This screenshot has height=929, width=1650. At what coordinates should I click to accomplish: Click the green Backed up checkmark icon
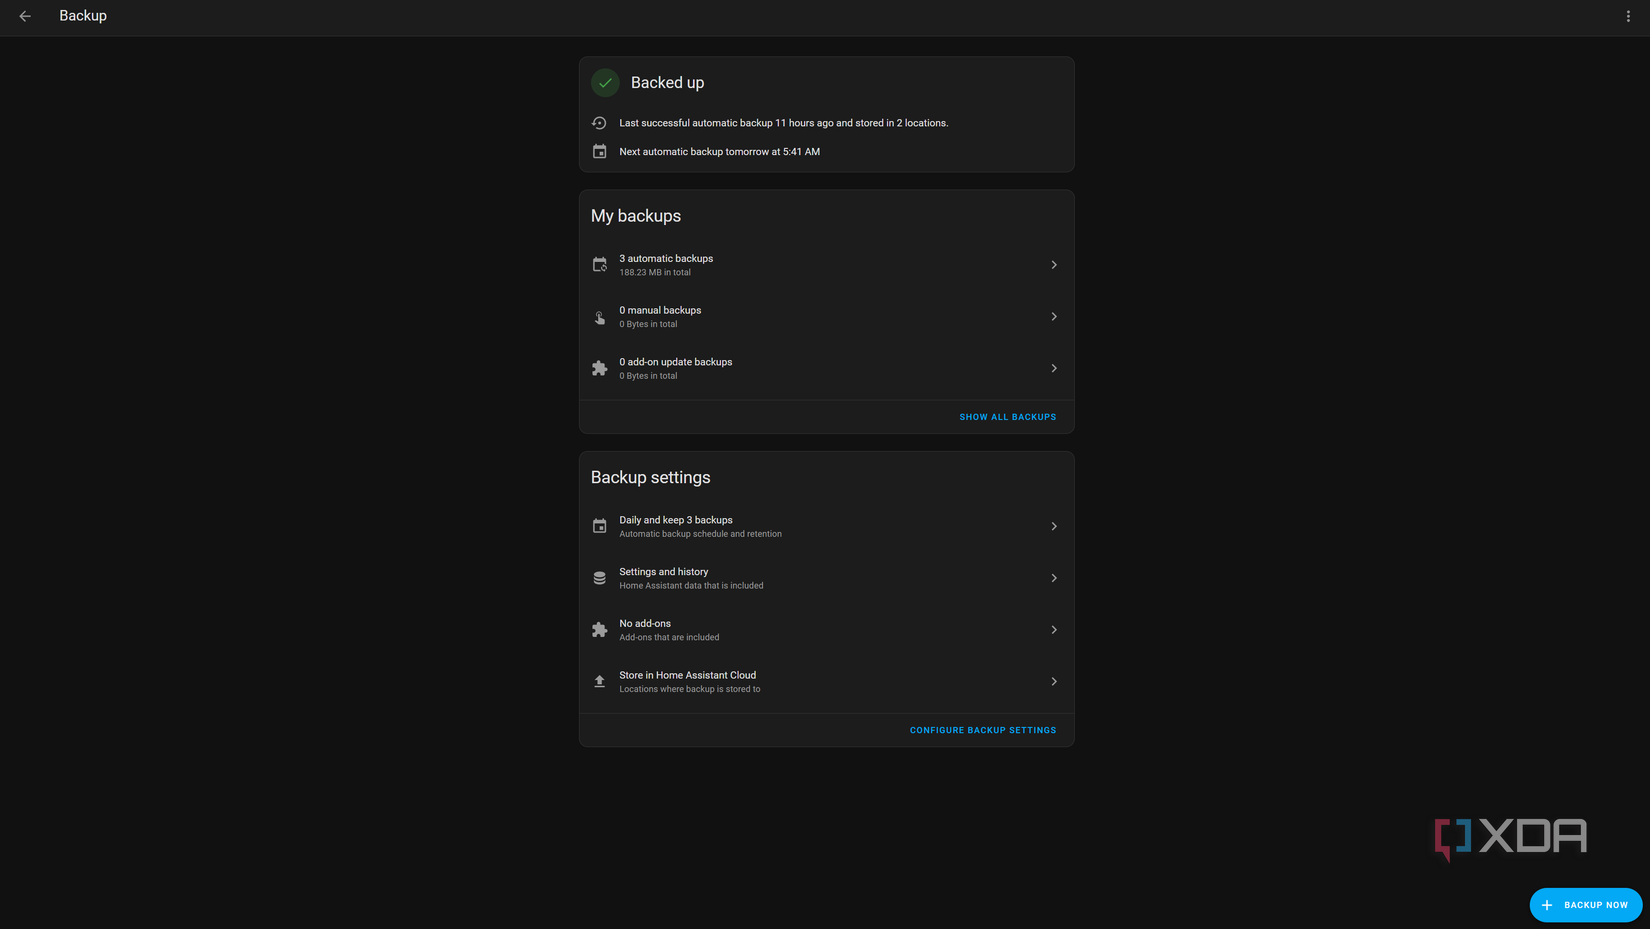click(605, 83)
